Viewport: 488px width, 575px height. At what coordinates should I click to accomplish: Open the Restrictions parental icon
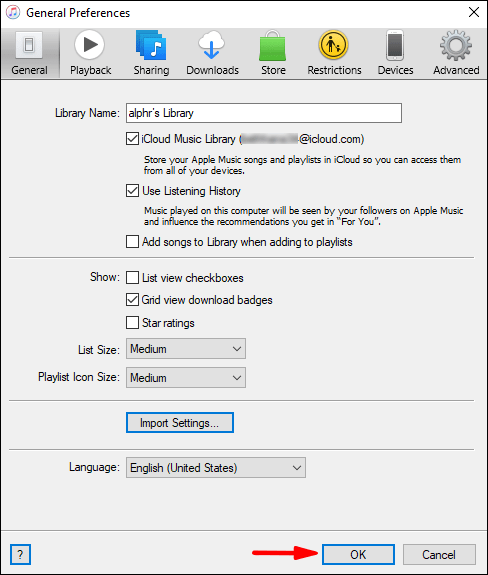point(333,45)
